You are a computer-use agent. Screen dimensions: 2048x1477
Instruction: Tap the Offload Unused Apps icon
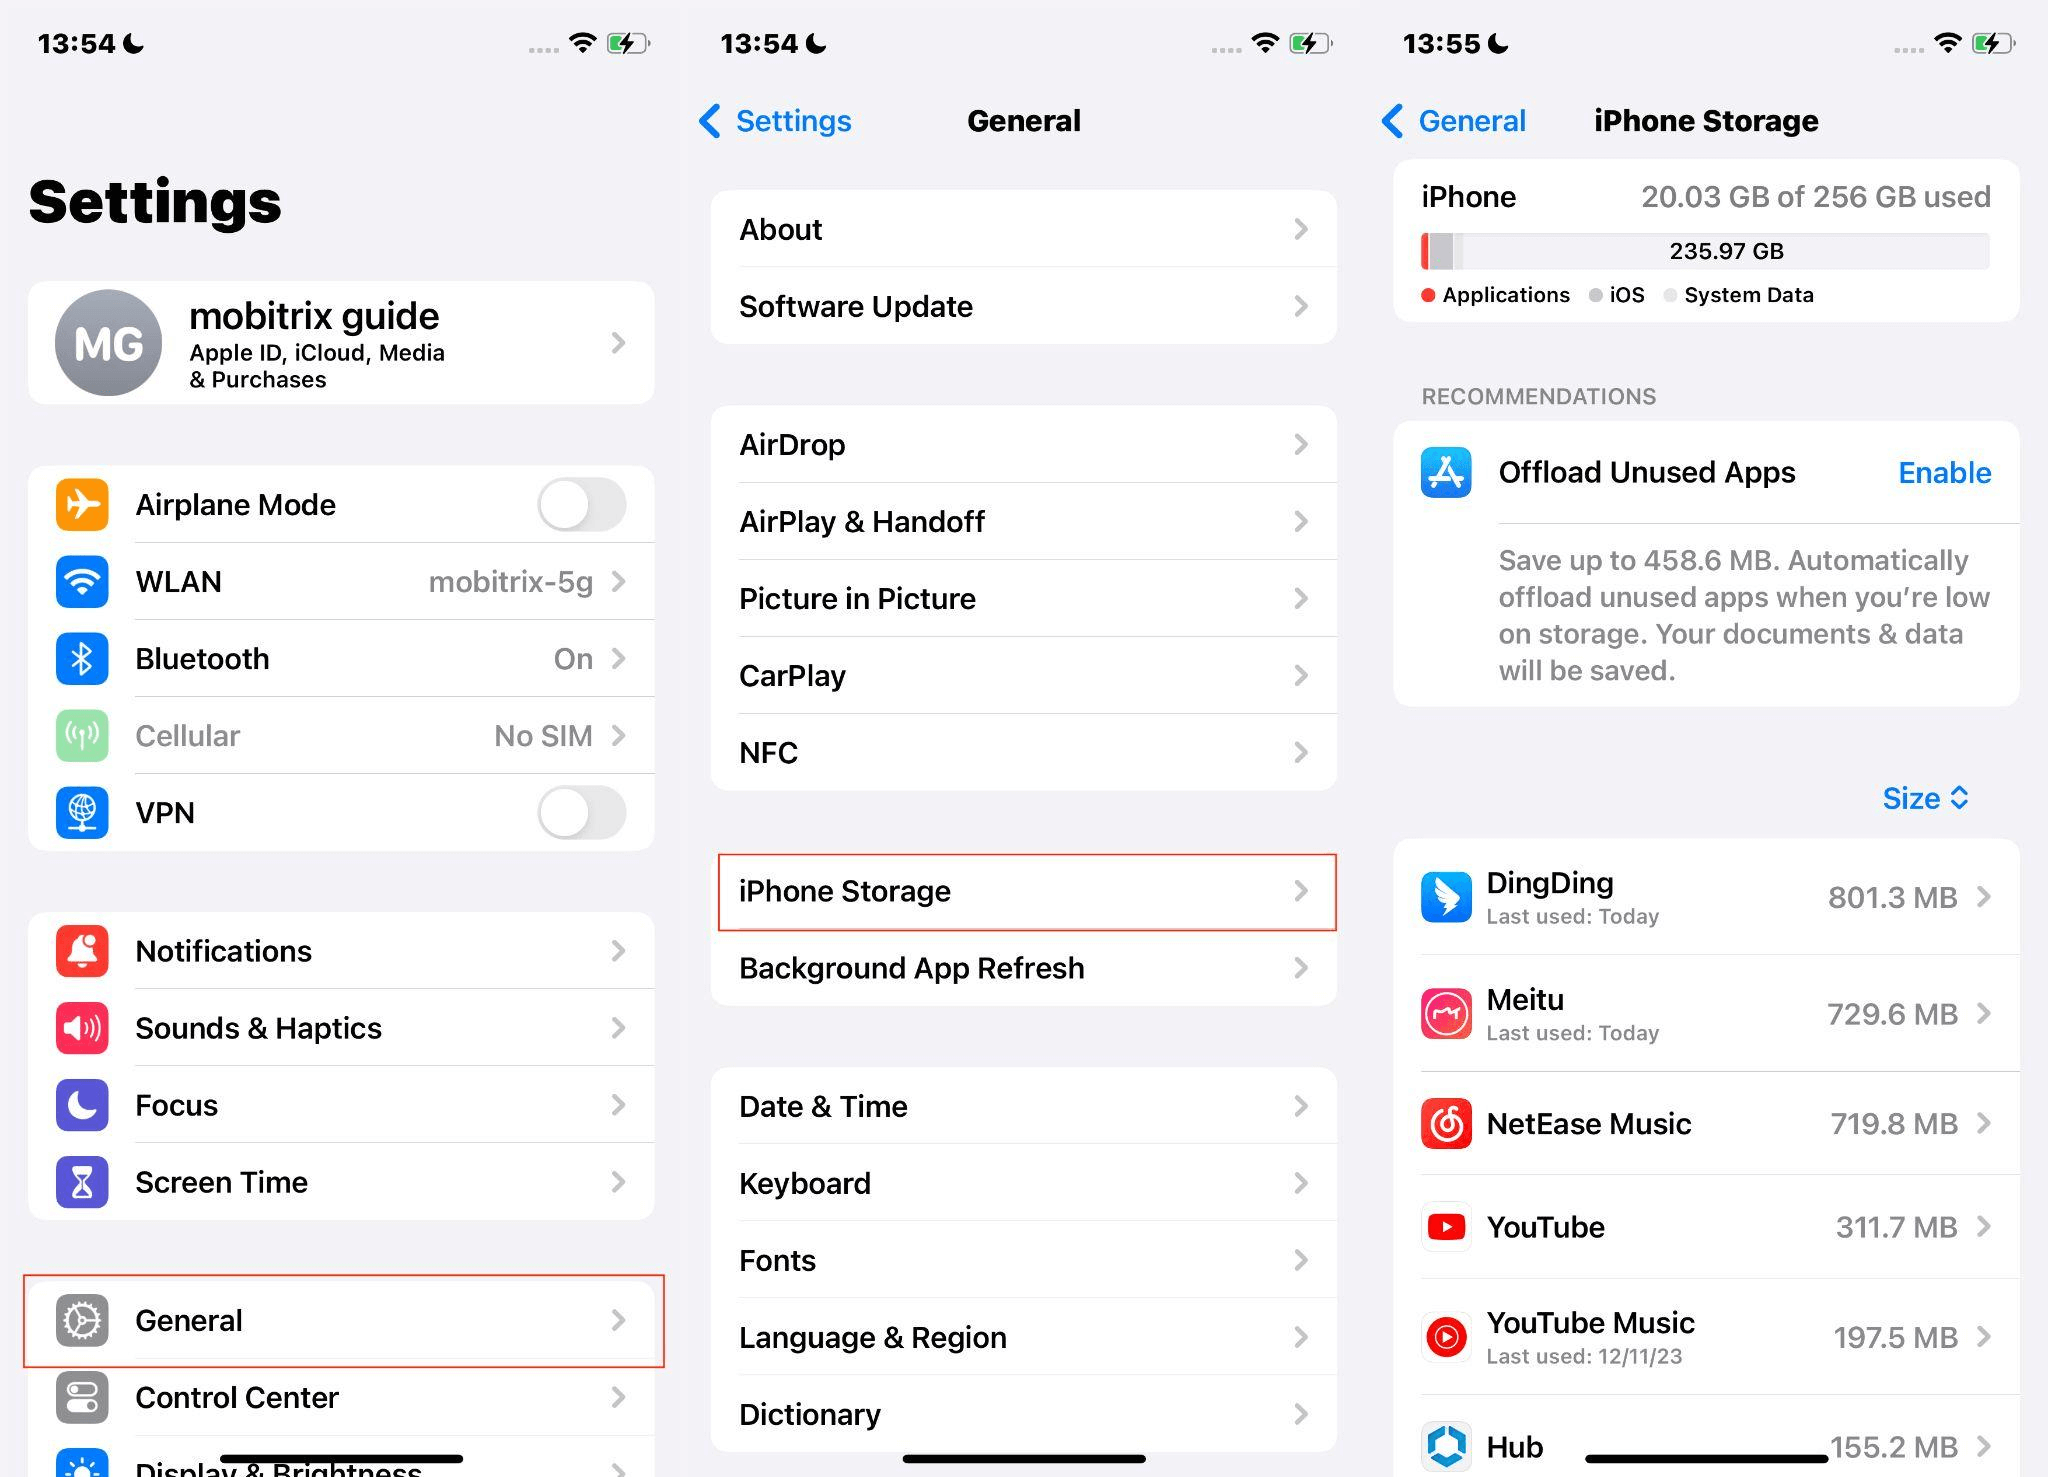pos(1442,471)
